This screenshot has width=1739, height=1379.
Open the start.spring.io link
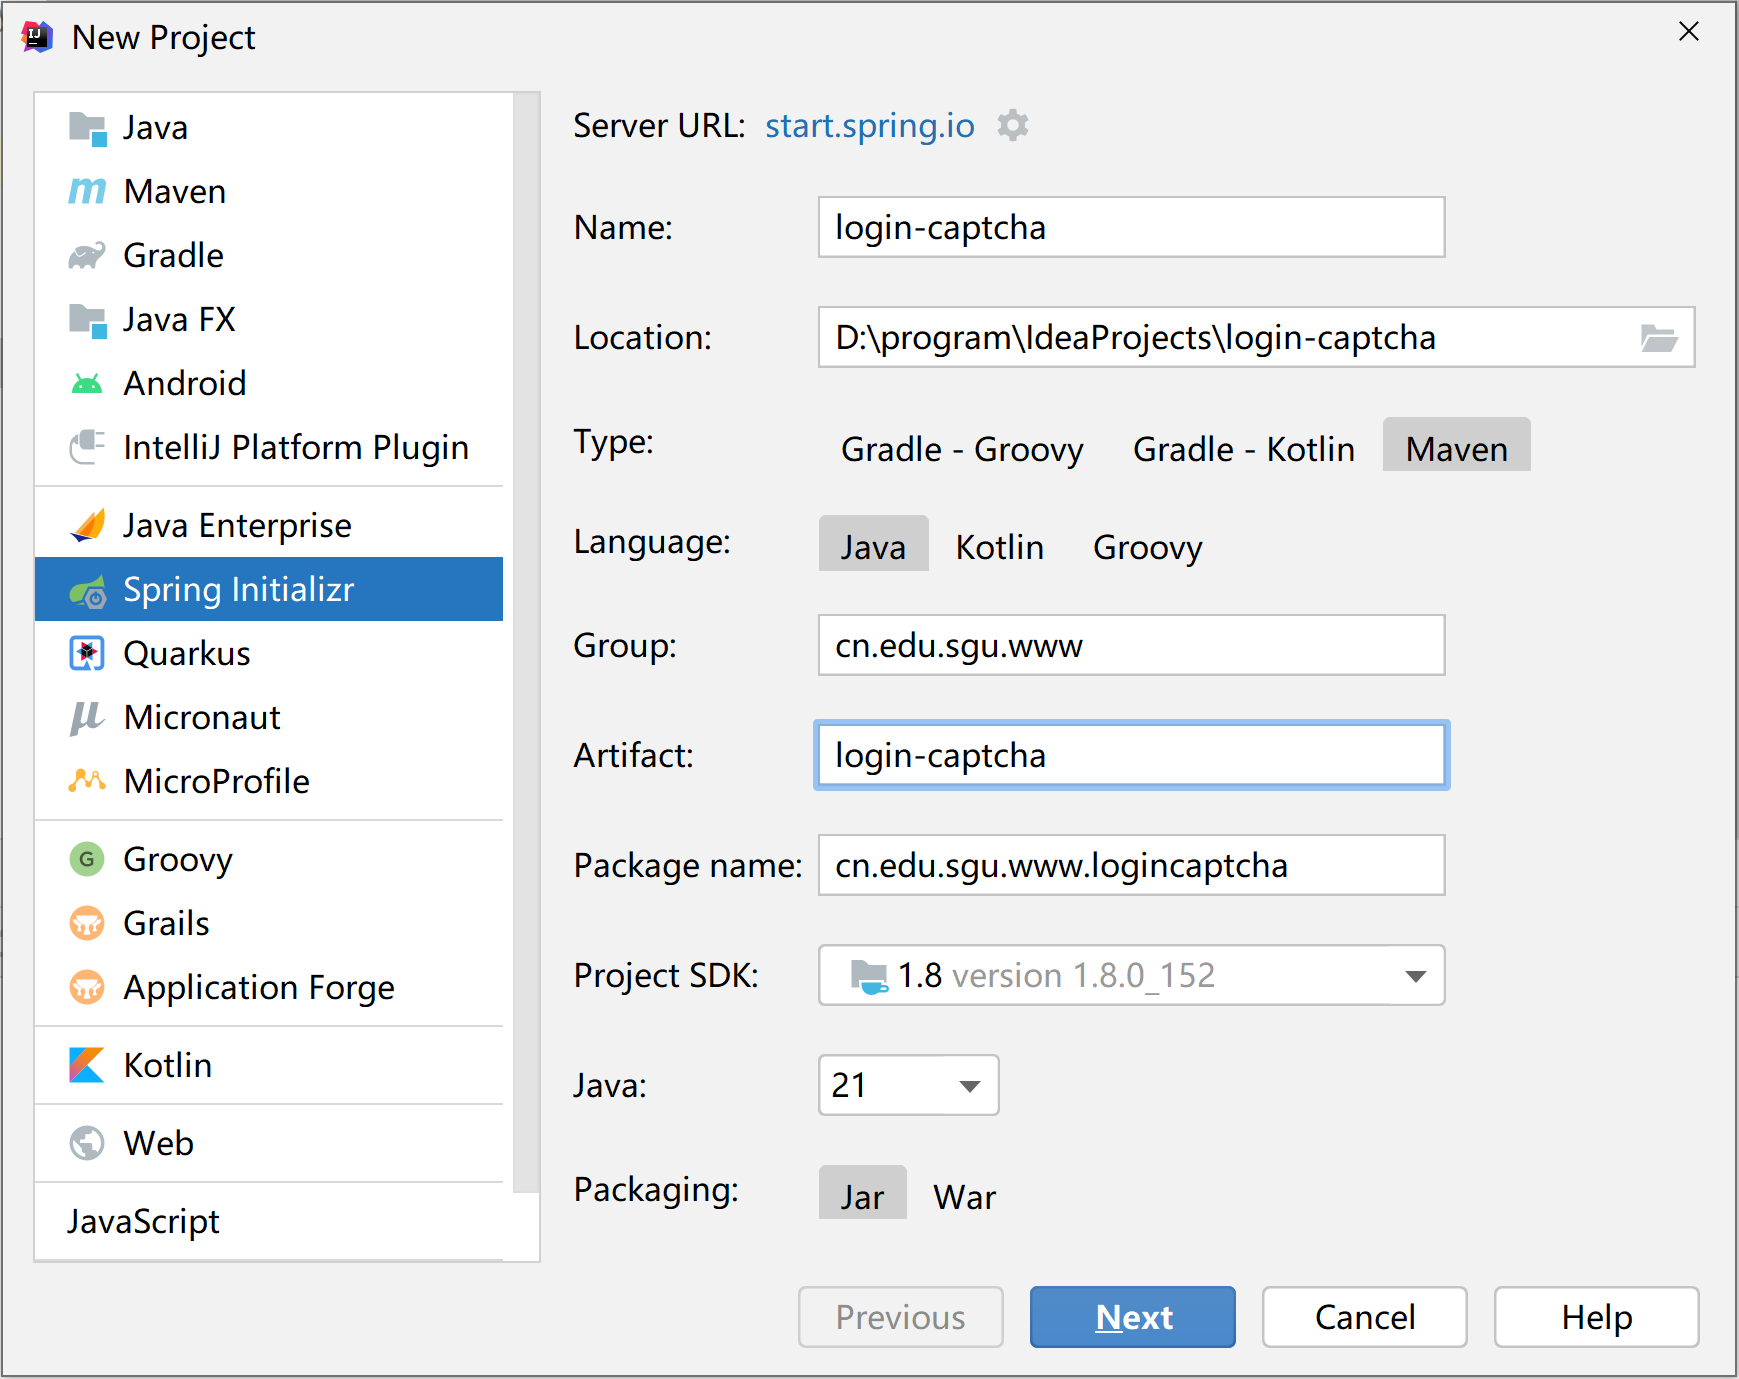(x=868, y=125)
